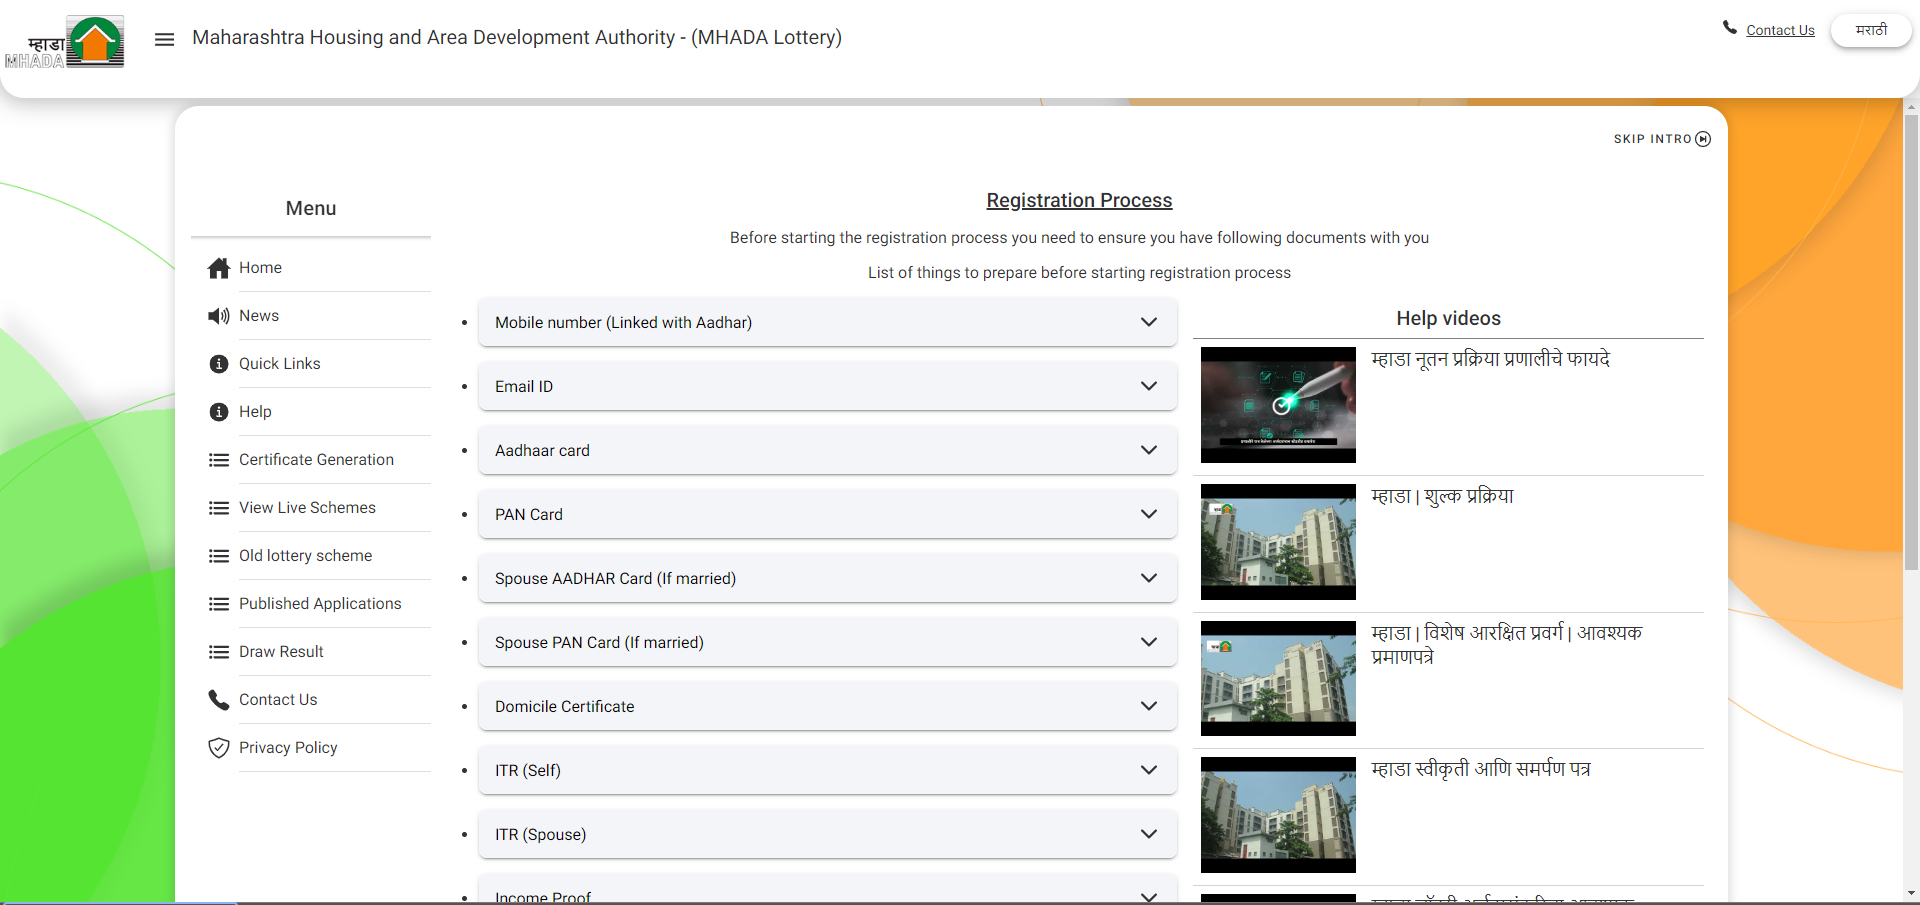The height and width of the screenshot is (905, 1920).
Task: Expand the Domicile Certificate panel
Action: 828,706
